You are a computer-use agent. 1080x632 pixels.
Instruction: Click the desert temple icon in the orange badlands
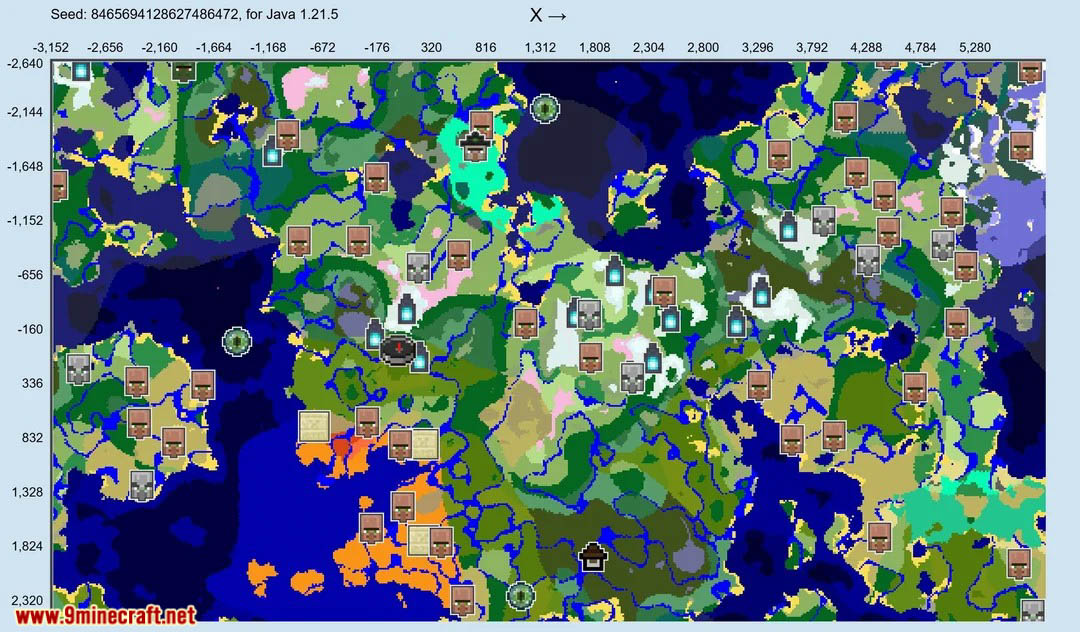pyautogui.click(x=421, y=539)
